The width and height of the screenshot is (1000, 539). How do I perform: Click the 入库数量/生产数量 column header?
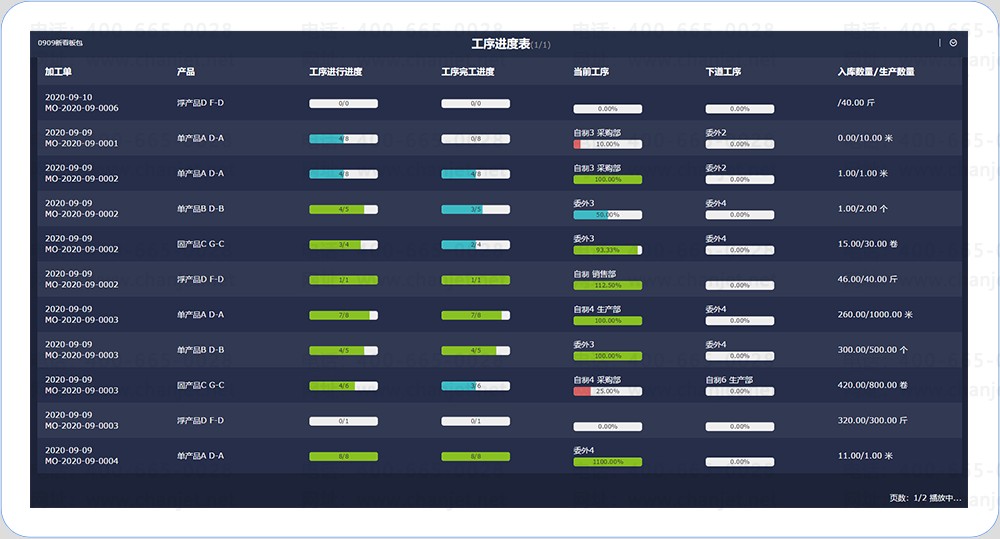click(876, 71)
